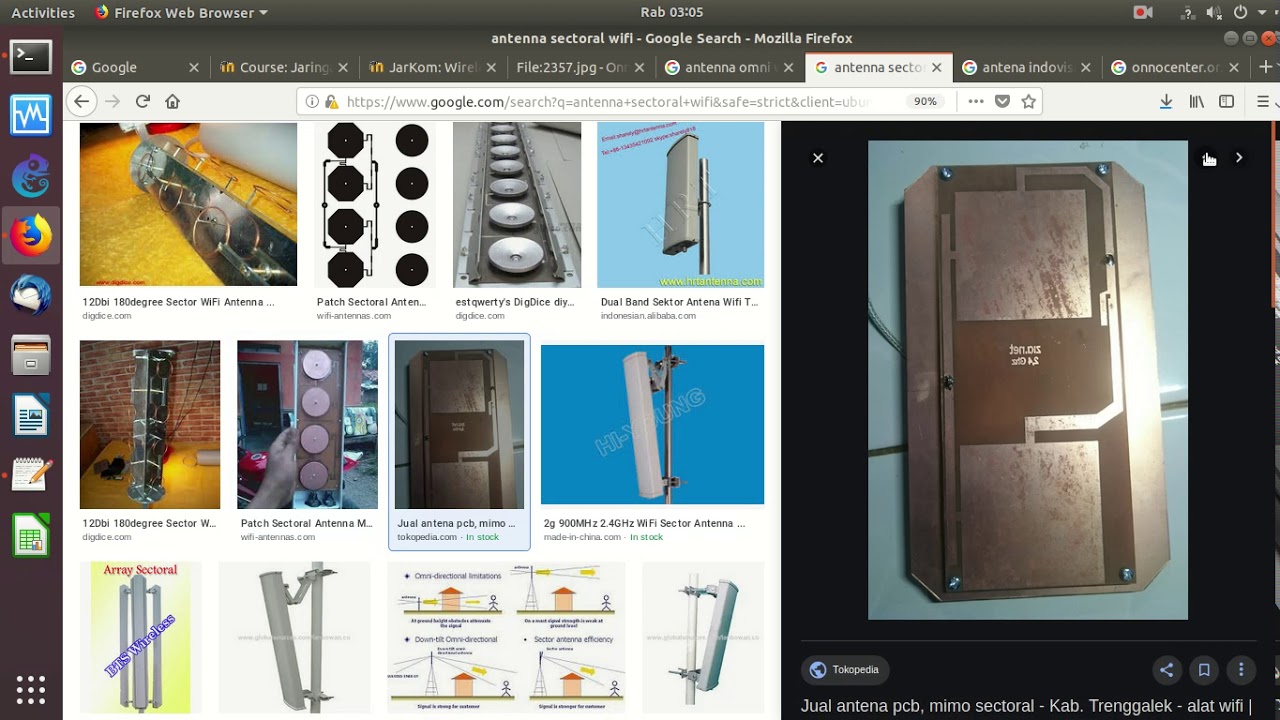Open Thunderbird Mail from the dock
The width and height of the screenshot is (1280, 720).
click(x=31, y=296)
